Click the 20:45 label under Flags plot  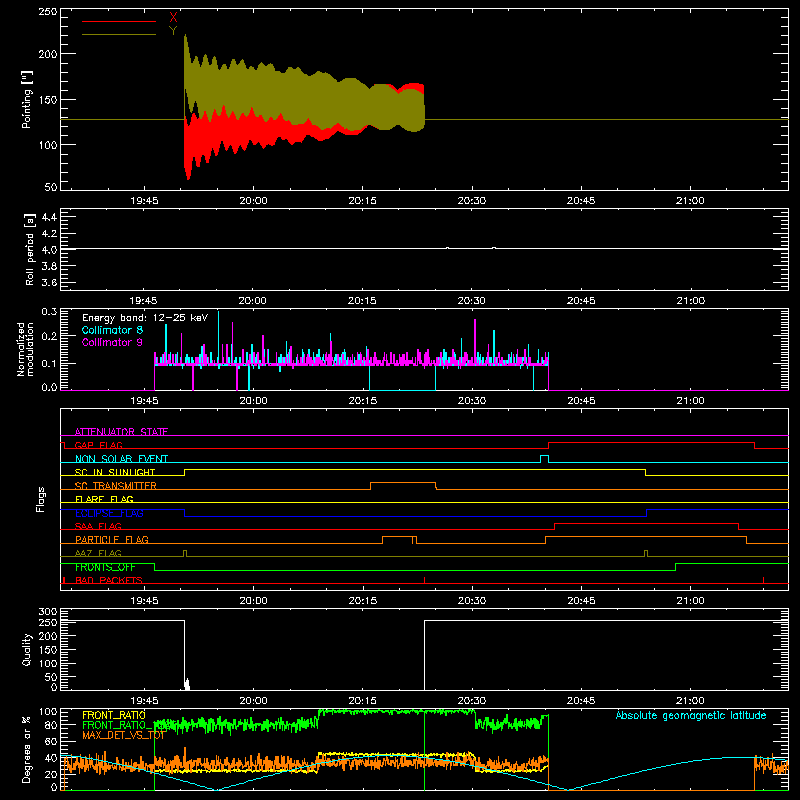click(581, 601)
